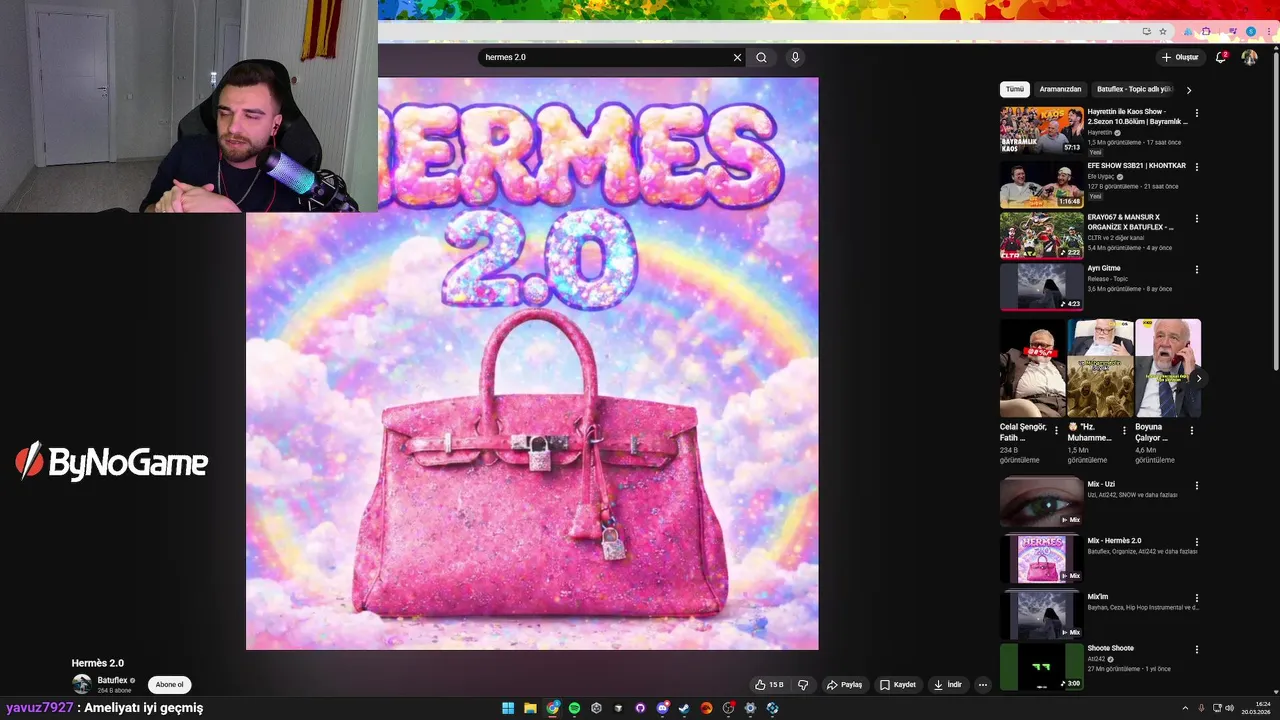This screenshot has width=1280, height=720.
Task: Dislike the video with thumbs-down
Action: (x=803, y=685)
